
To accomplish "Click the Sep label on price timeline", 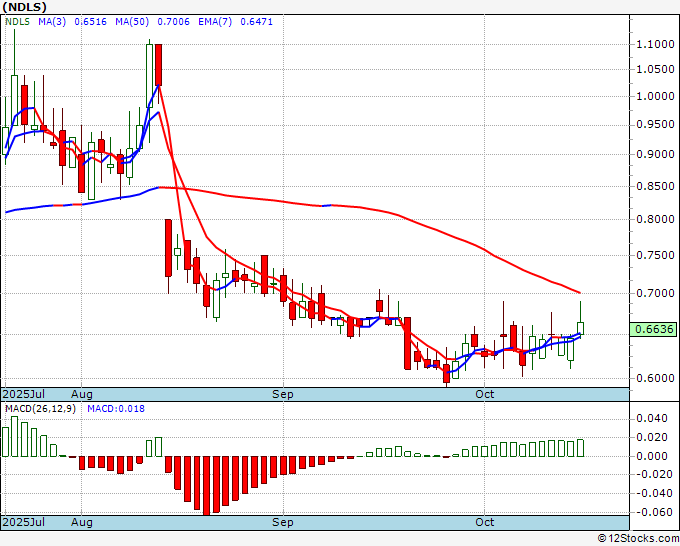I will (283, 394).
